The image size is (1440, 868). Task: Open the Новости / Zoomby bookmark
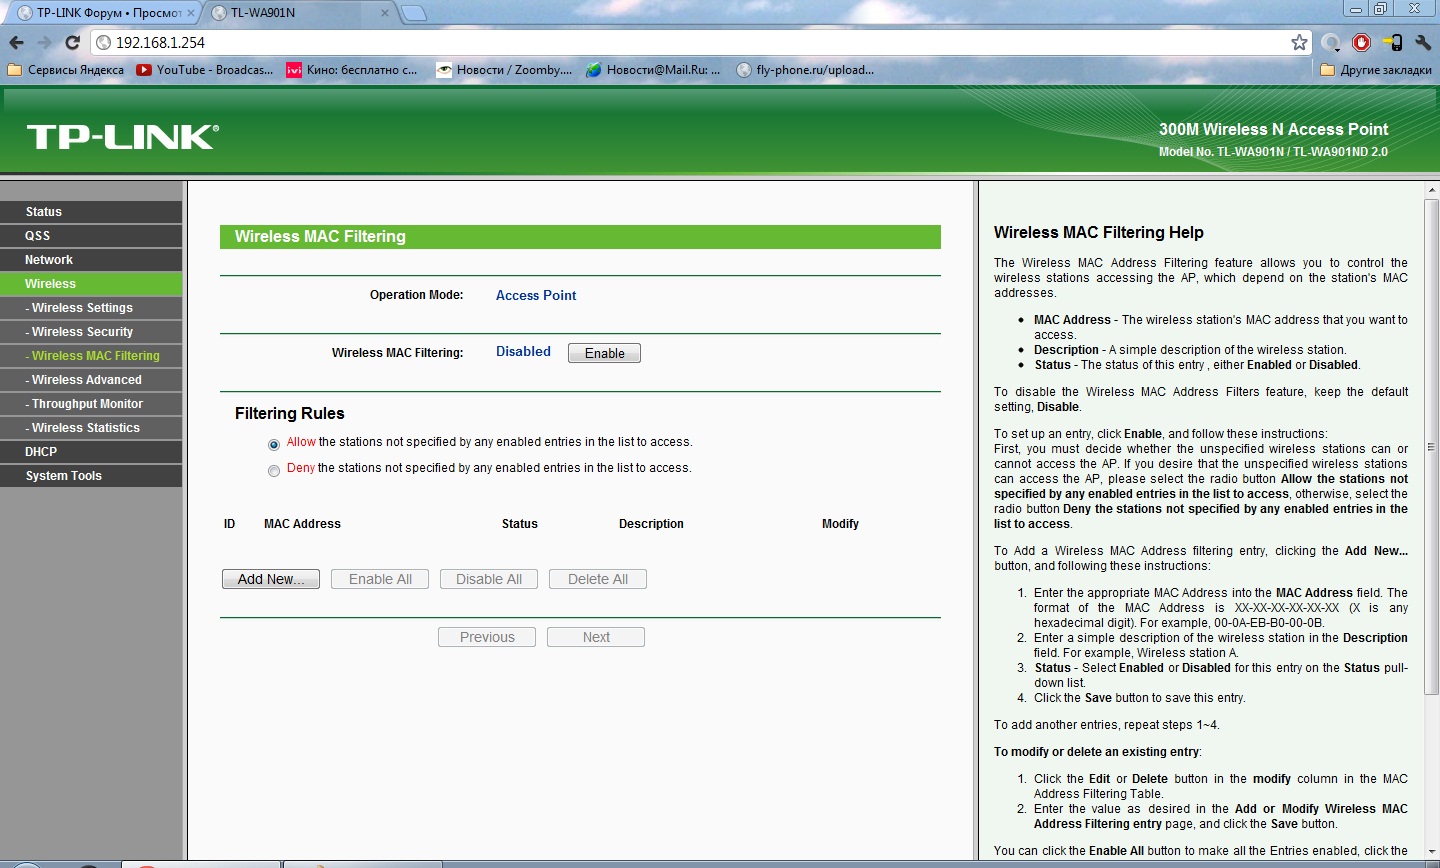(504, 70)
